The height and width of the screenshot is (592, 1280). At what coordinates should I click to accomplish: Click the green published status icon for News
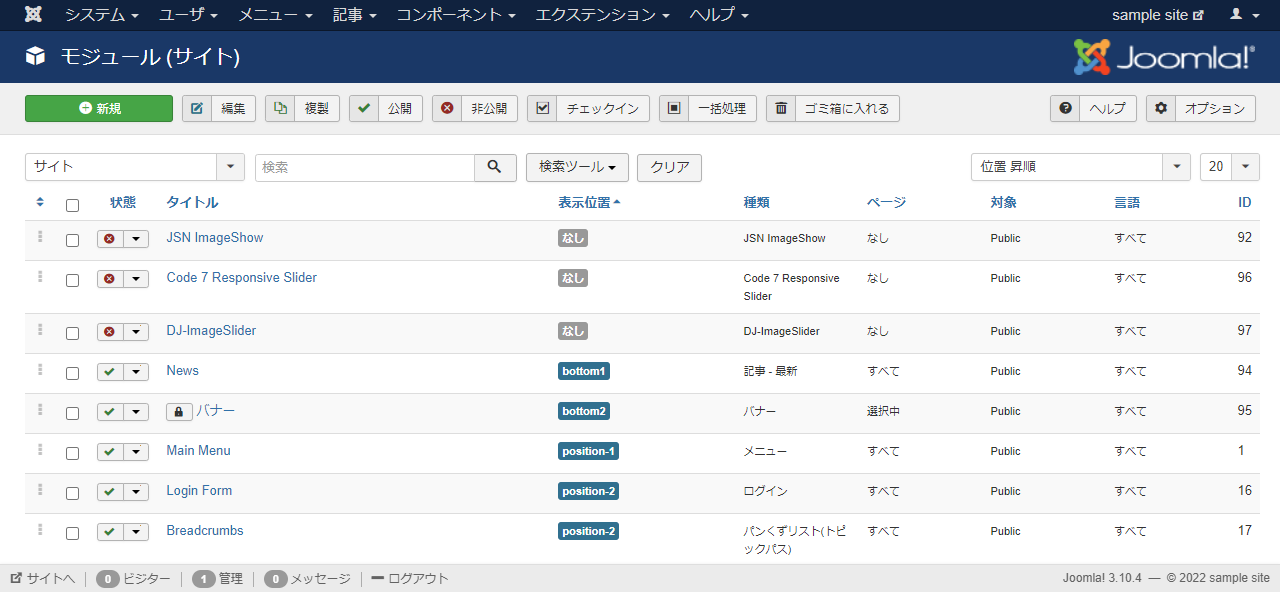[x=110, y=372]
